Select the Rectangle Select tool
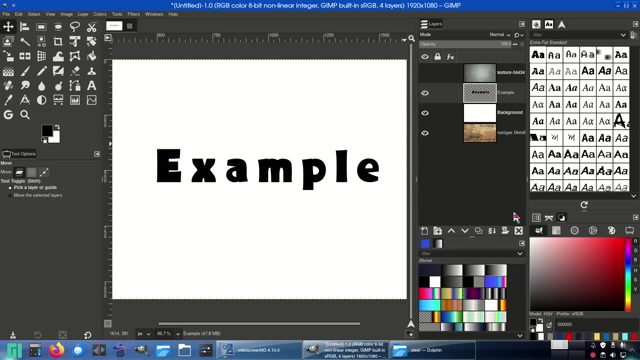This screenshot has height=360, width=640. click(41, 27)
